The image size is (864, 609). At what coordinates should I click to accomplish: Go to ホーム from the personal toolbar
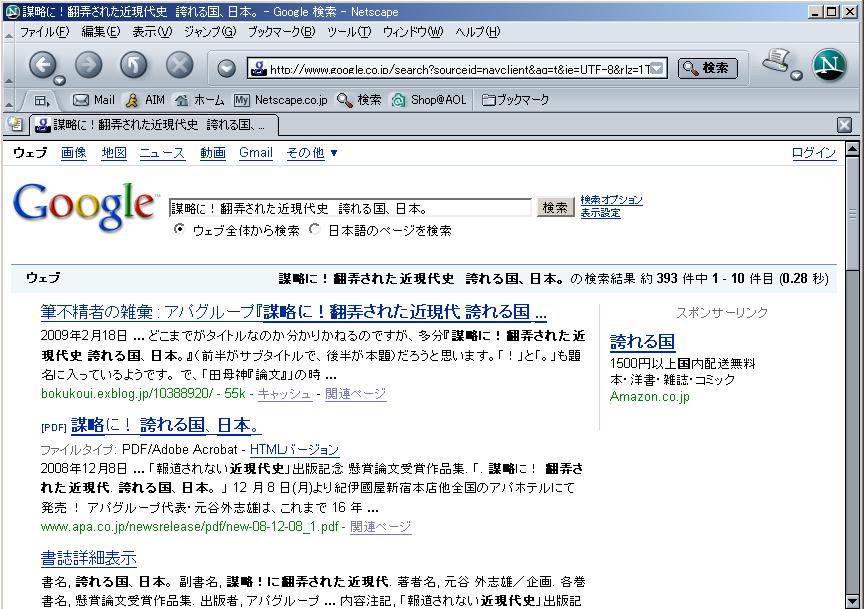point(199,100)
